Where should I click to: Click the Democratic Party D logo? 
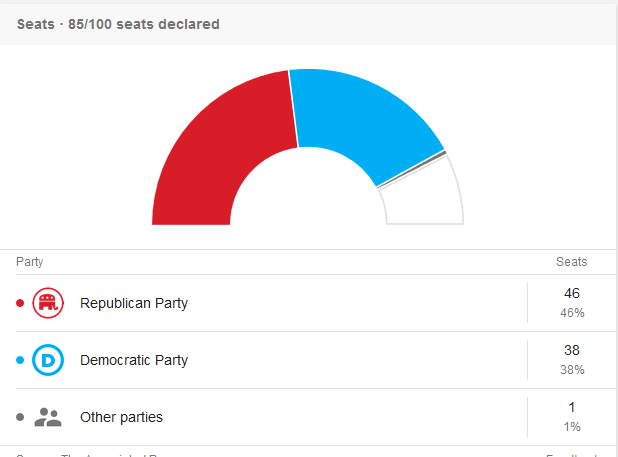pyautogui.click(x=48, y=360)
